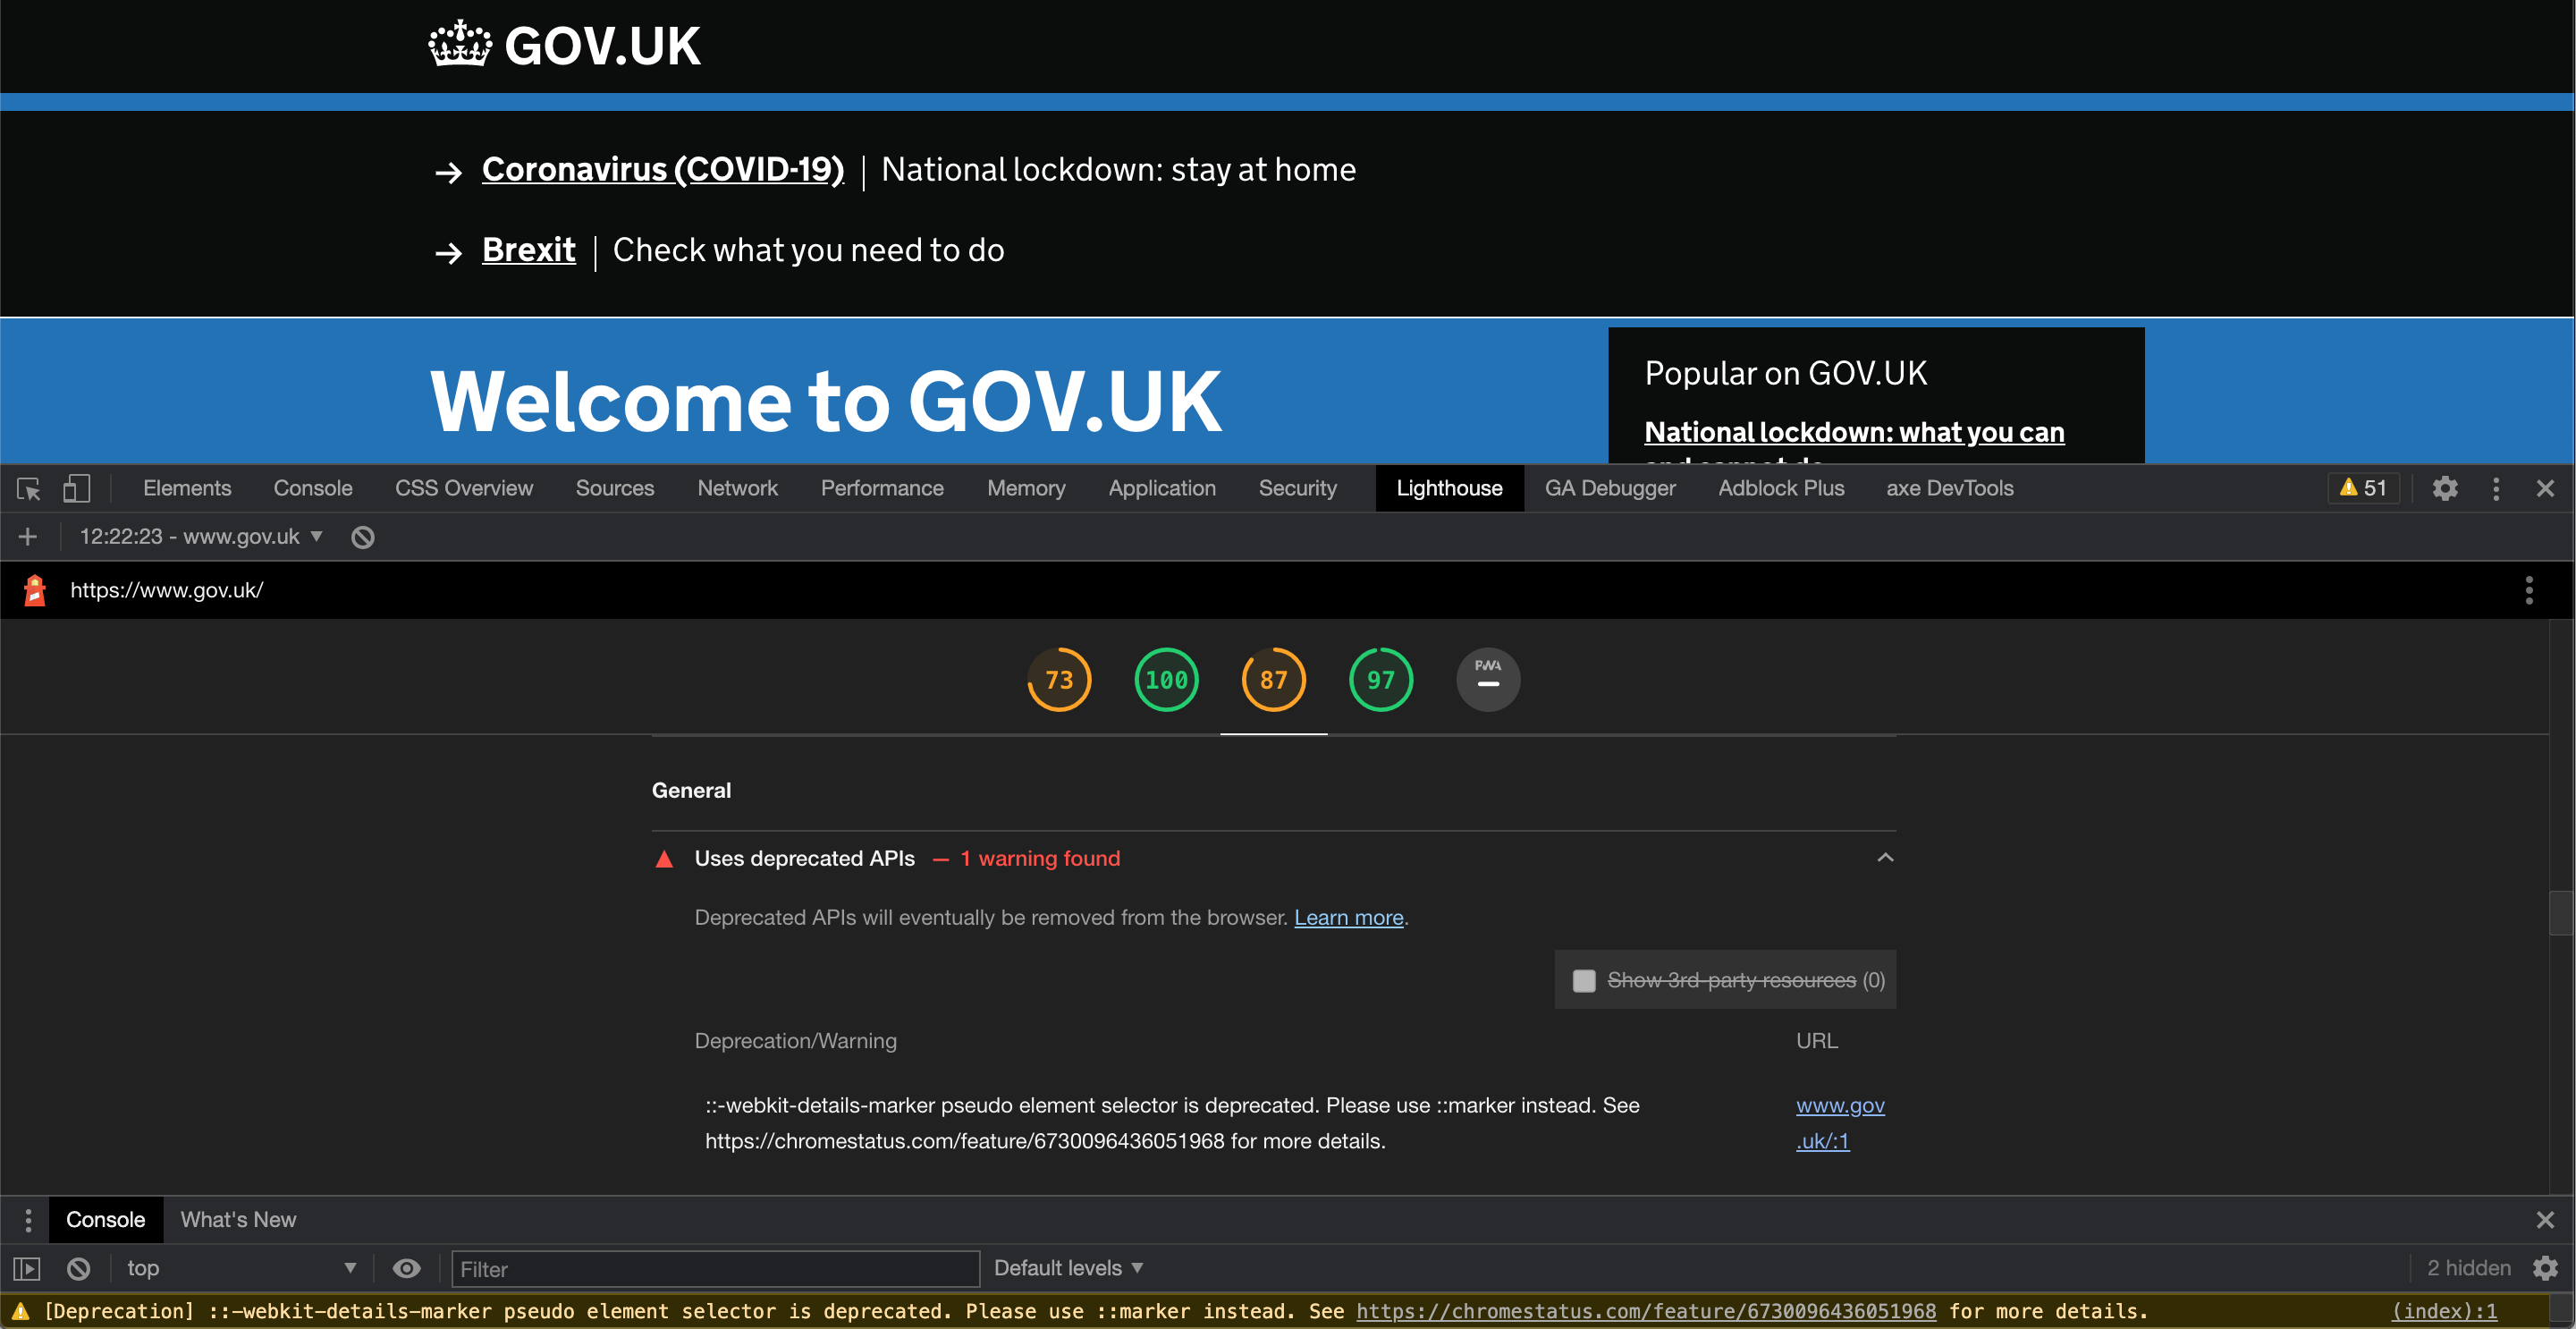
Task: Add a new Lighthouse report with plus icon
Action: tap(28, 537)
